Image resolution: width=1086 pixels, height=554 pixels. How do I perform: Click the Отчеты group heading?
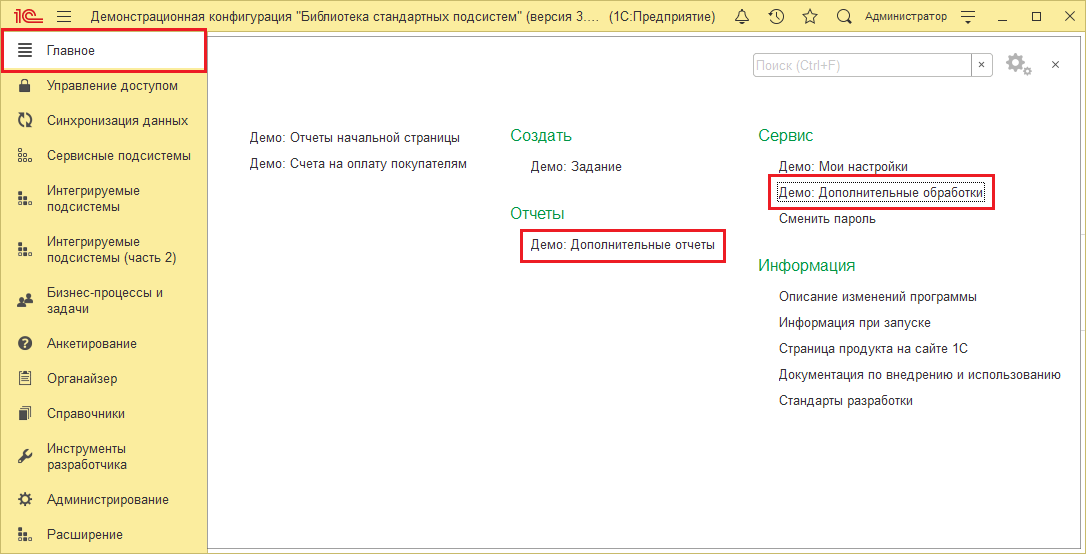coord(537,214)
